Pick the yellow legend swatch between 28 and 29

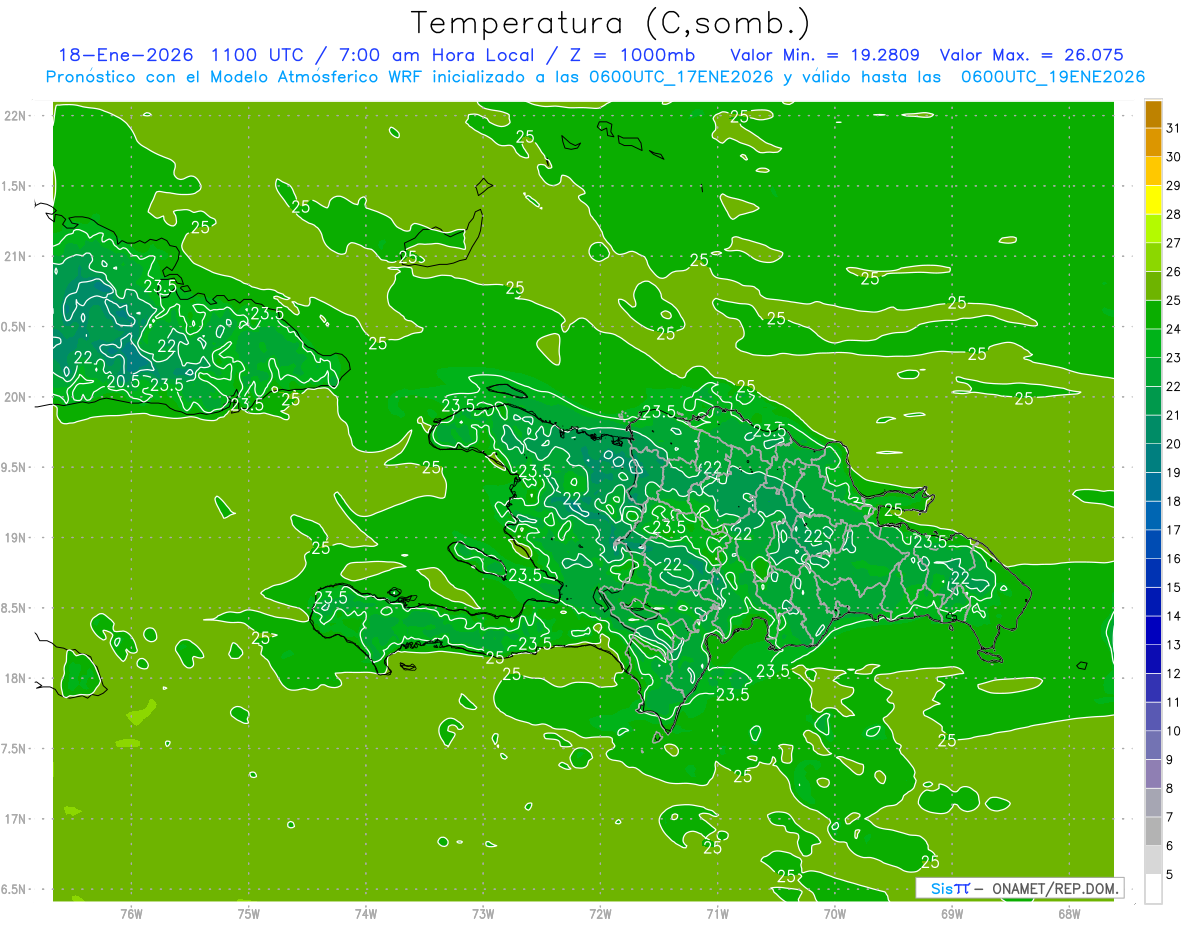(1153, 200)
